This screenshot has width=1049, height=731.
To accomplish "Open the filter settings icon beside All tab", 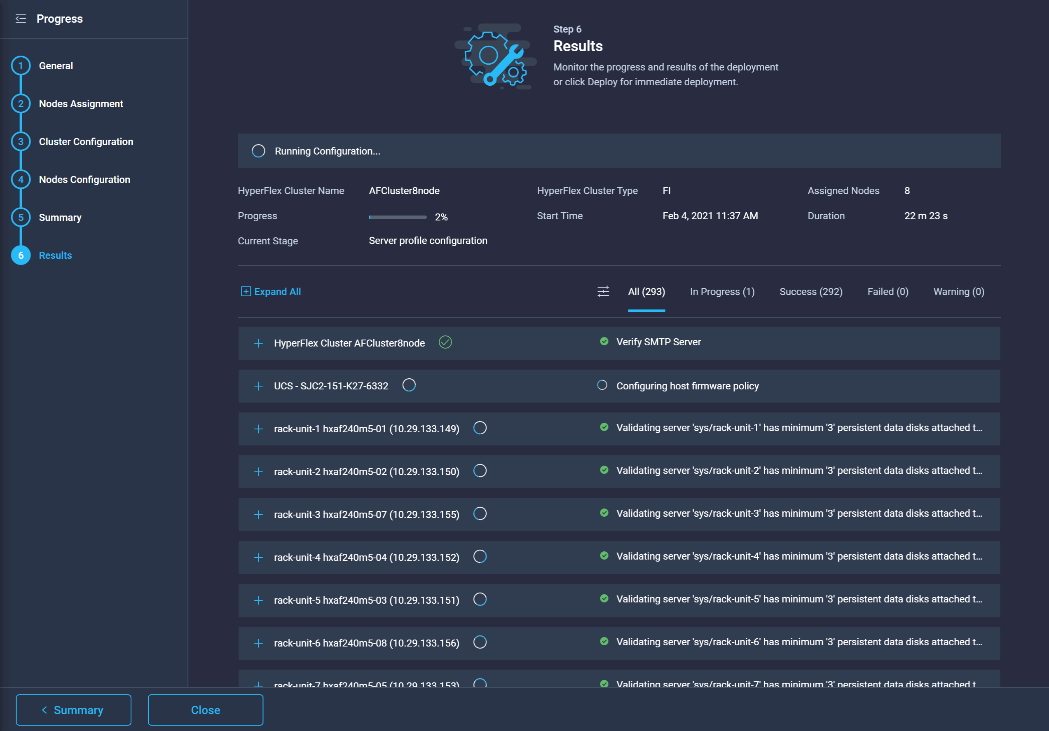I will coord(603,292).
